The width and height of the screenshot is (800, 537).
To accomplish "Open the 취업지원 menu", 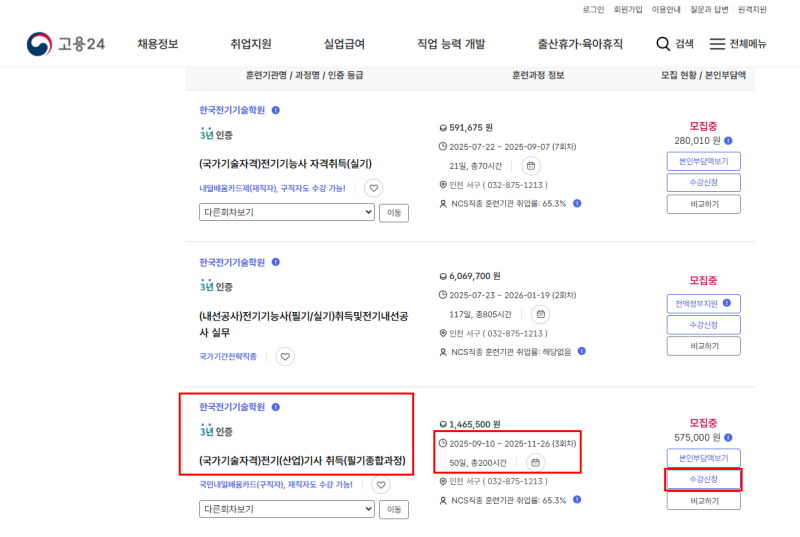I will coord(251,44).
